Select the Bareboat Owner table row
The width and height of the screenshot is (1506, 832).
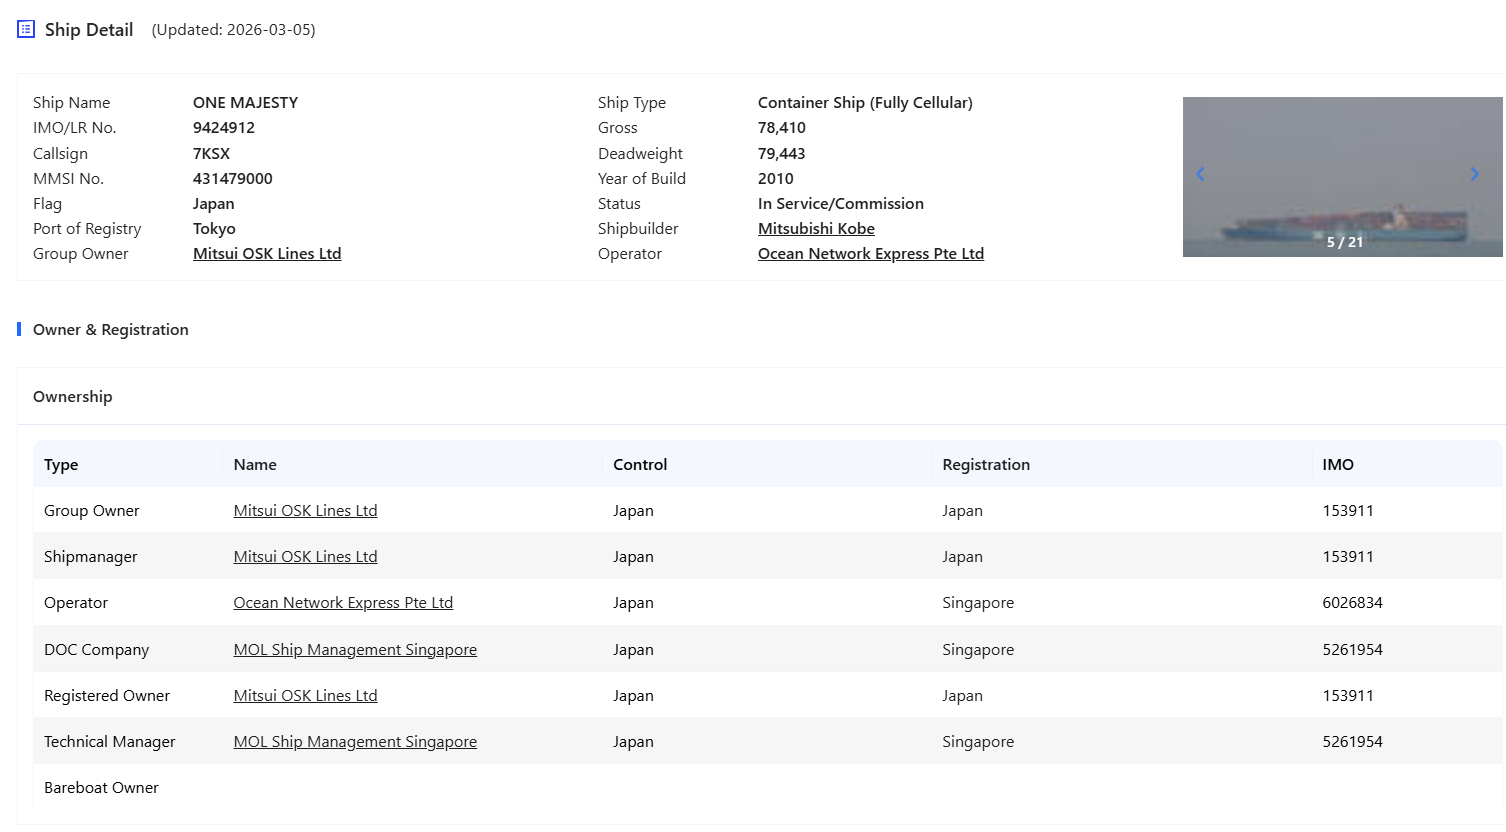coord(101,788)
